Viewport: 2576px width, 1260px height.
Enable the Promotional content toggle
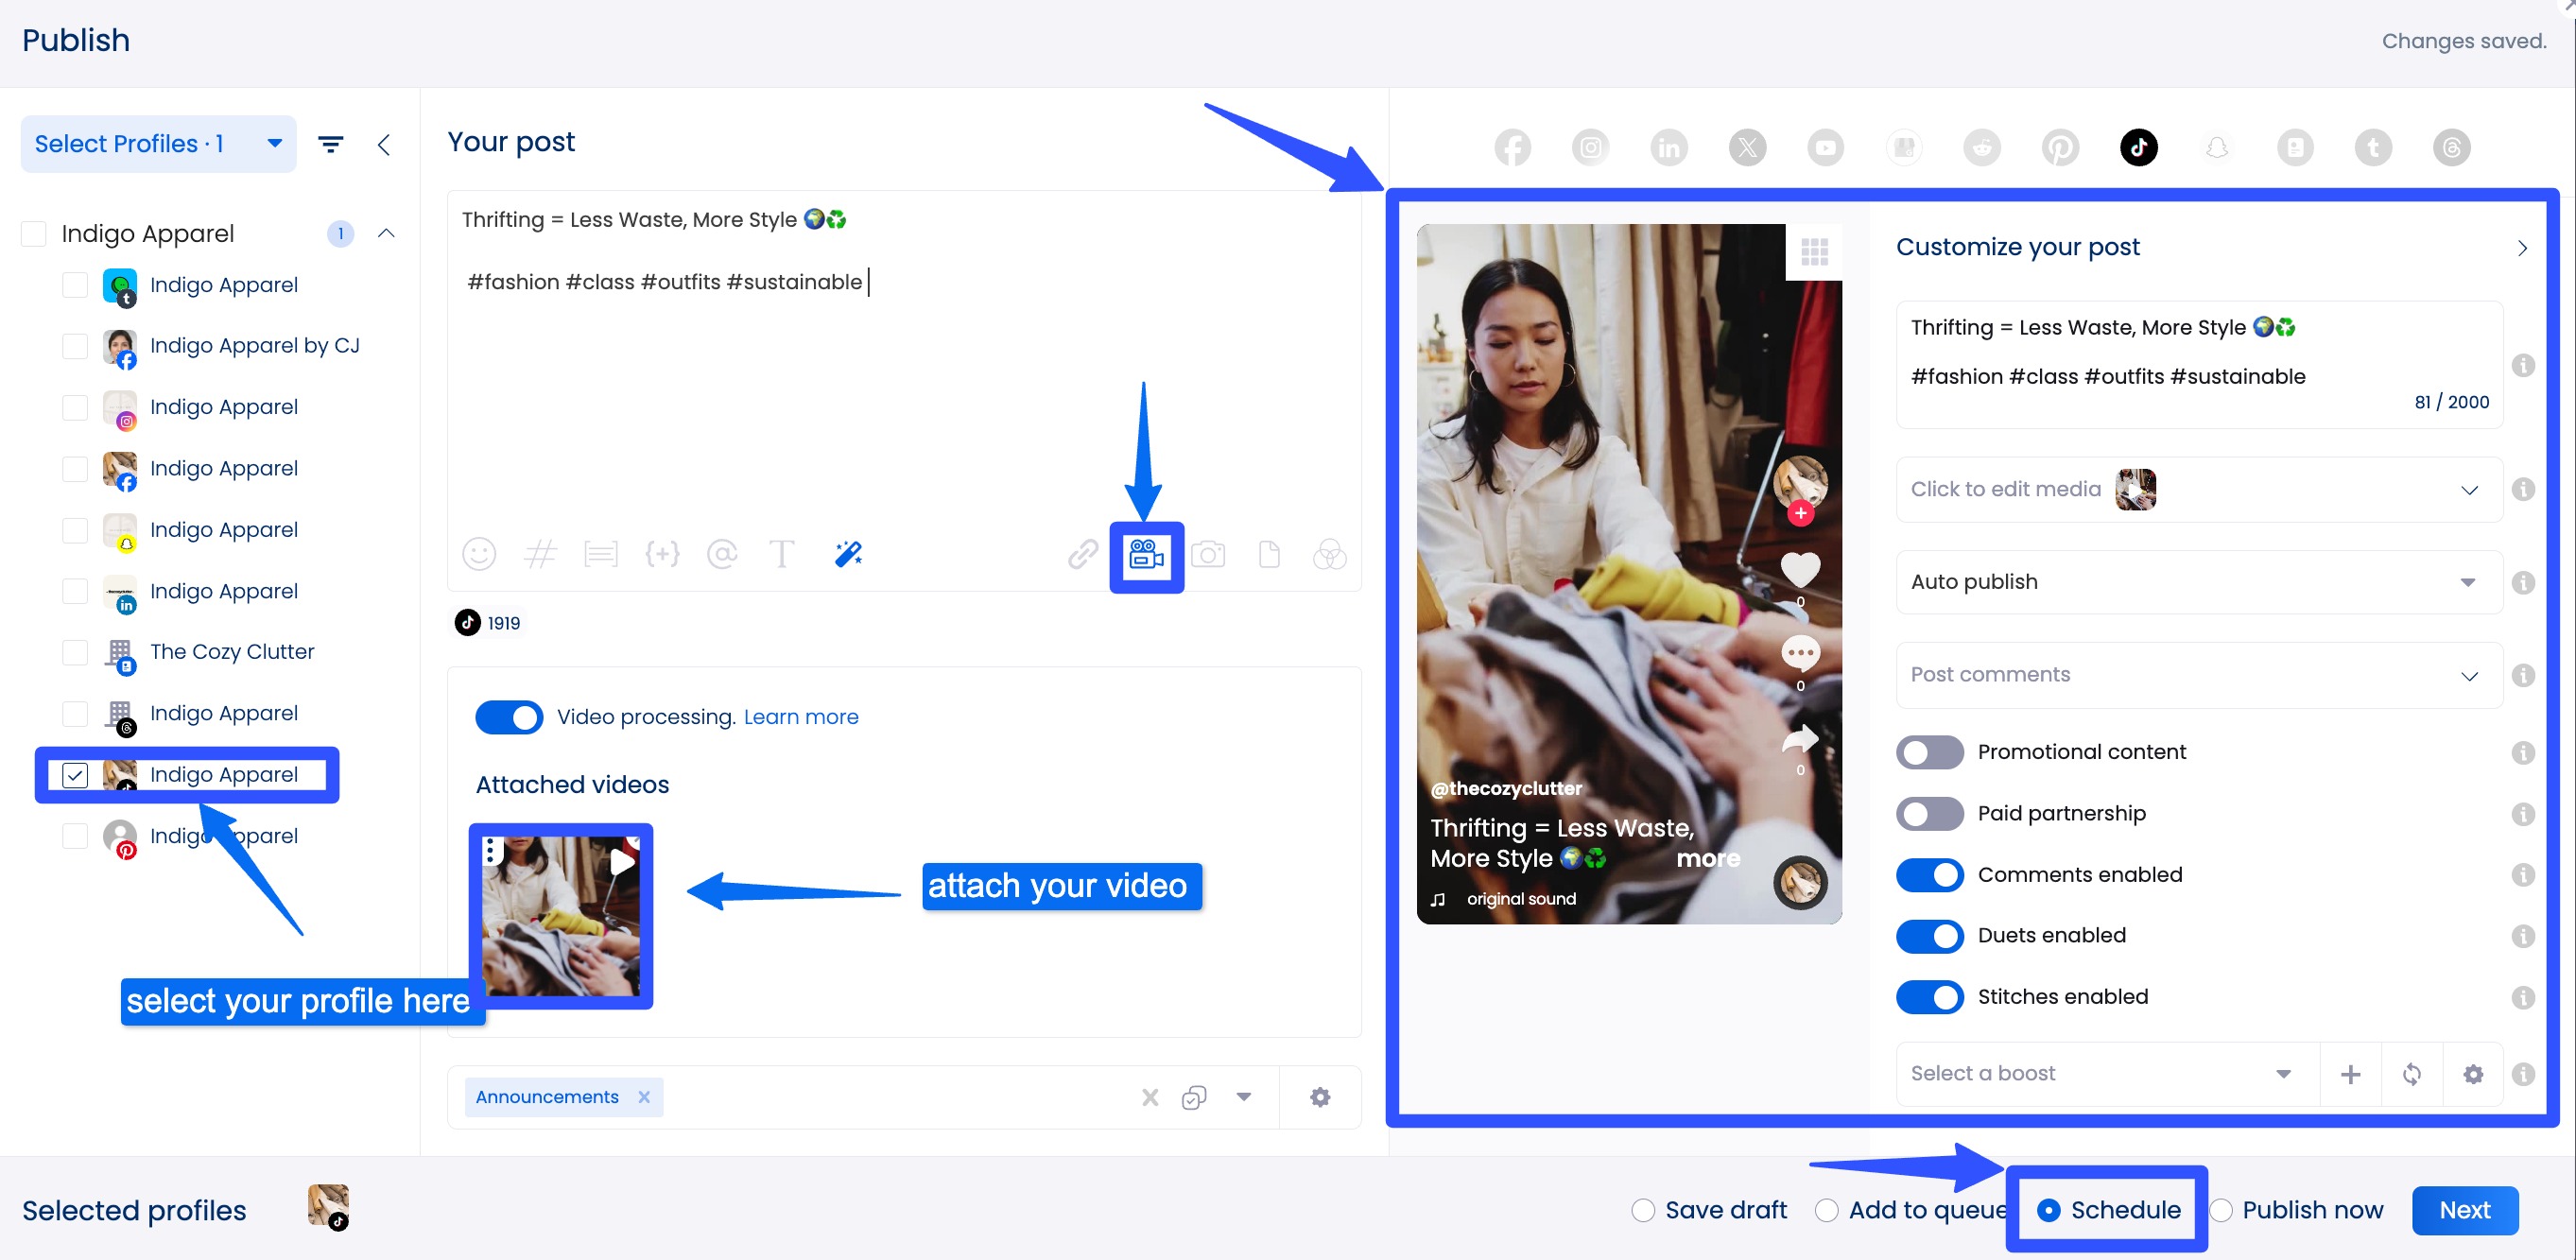1929,752
